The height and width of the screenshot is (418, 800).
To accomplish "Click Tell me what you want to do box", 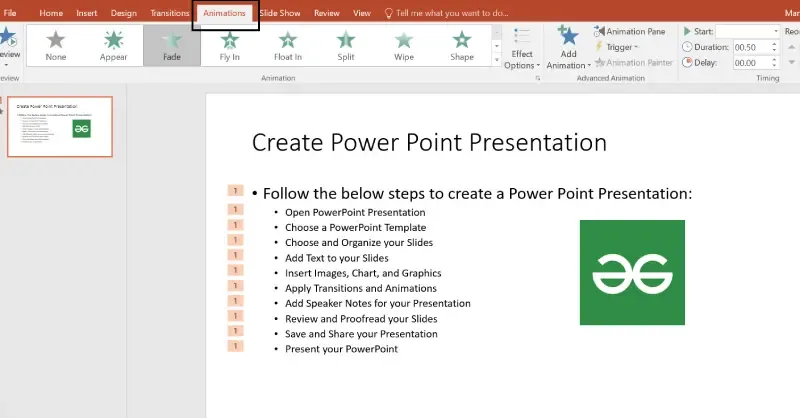I will pyautogui.click(x=446, y=13).
